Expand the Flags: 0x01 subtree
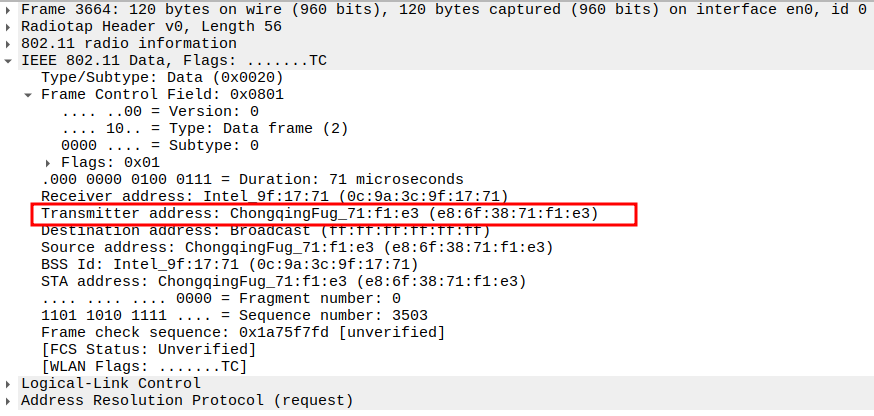Screen dimensions: 874x416 click(x=49, y=162)
